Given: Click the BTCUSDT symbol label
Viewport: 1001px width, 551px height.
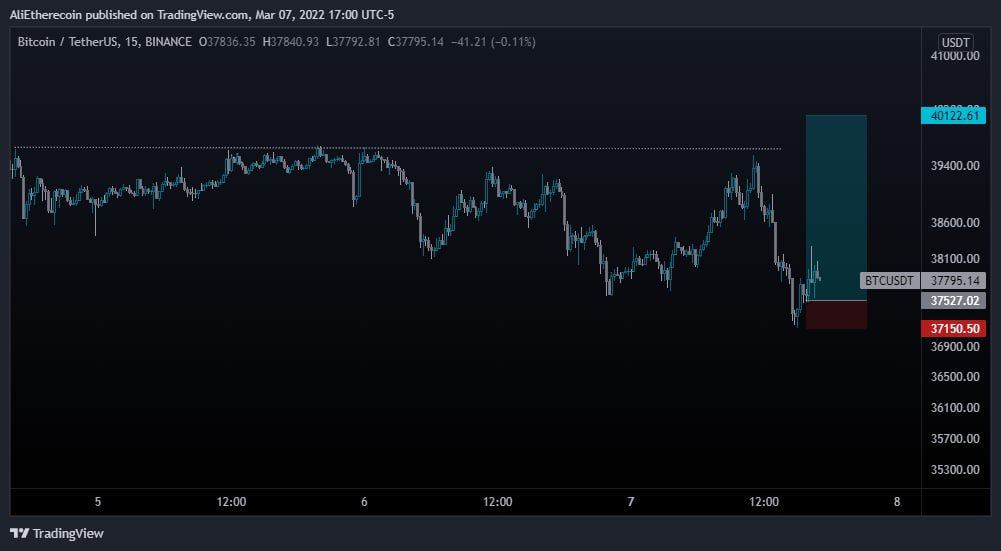Looking at the screenshot, I should pos(890,280).
